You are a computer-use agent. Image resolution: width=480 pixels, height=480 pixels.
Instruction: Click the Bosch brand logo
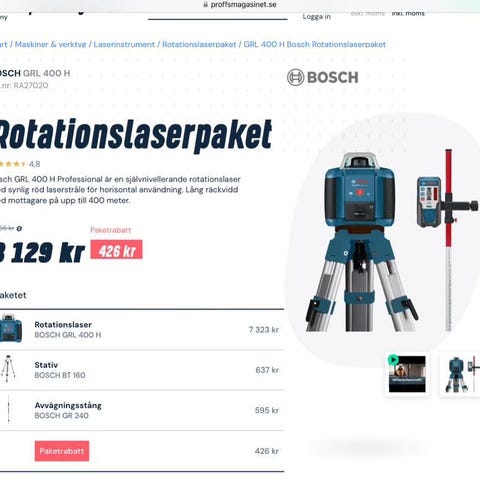322,77
